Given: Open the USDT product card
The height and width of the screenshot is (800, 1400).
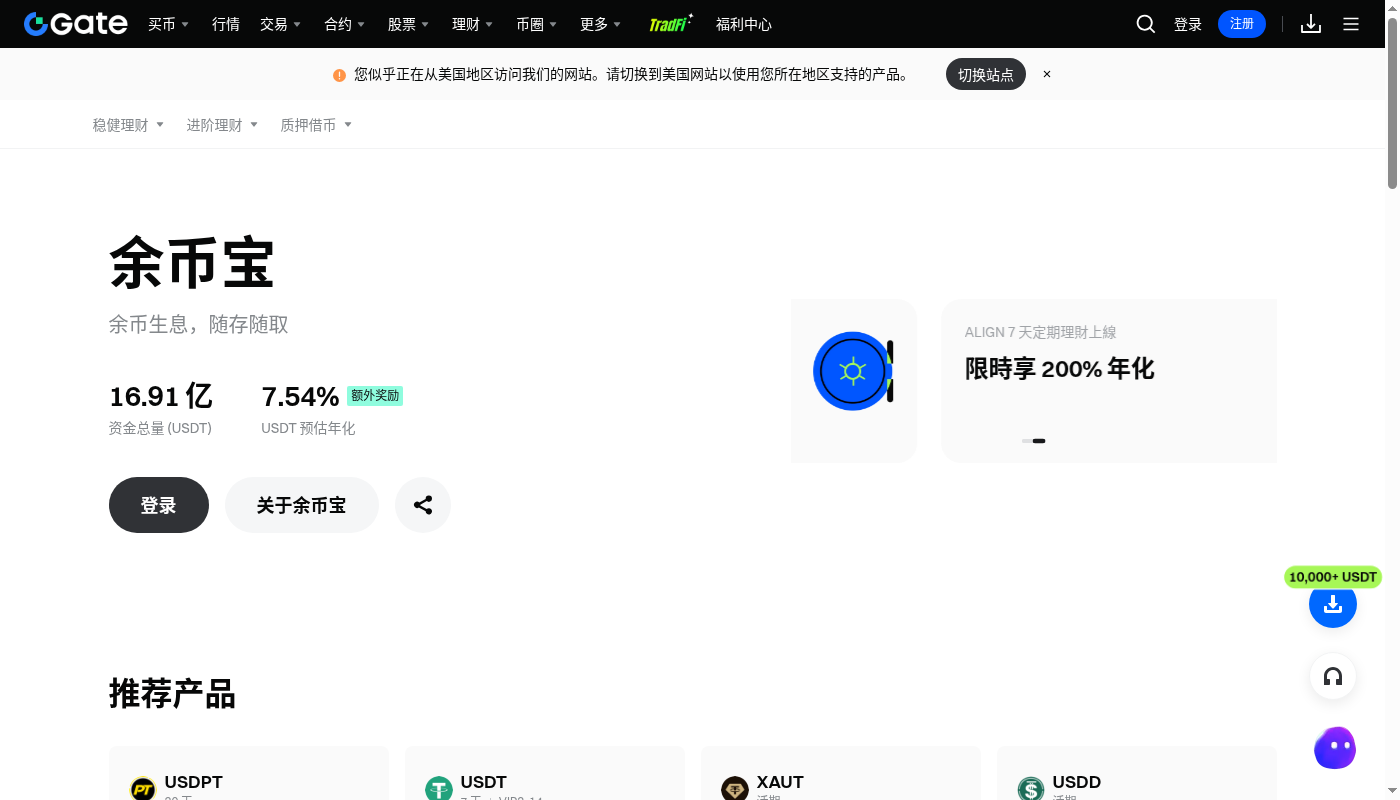Looking at the screenshot, I should [545, 773].
